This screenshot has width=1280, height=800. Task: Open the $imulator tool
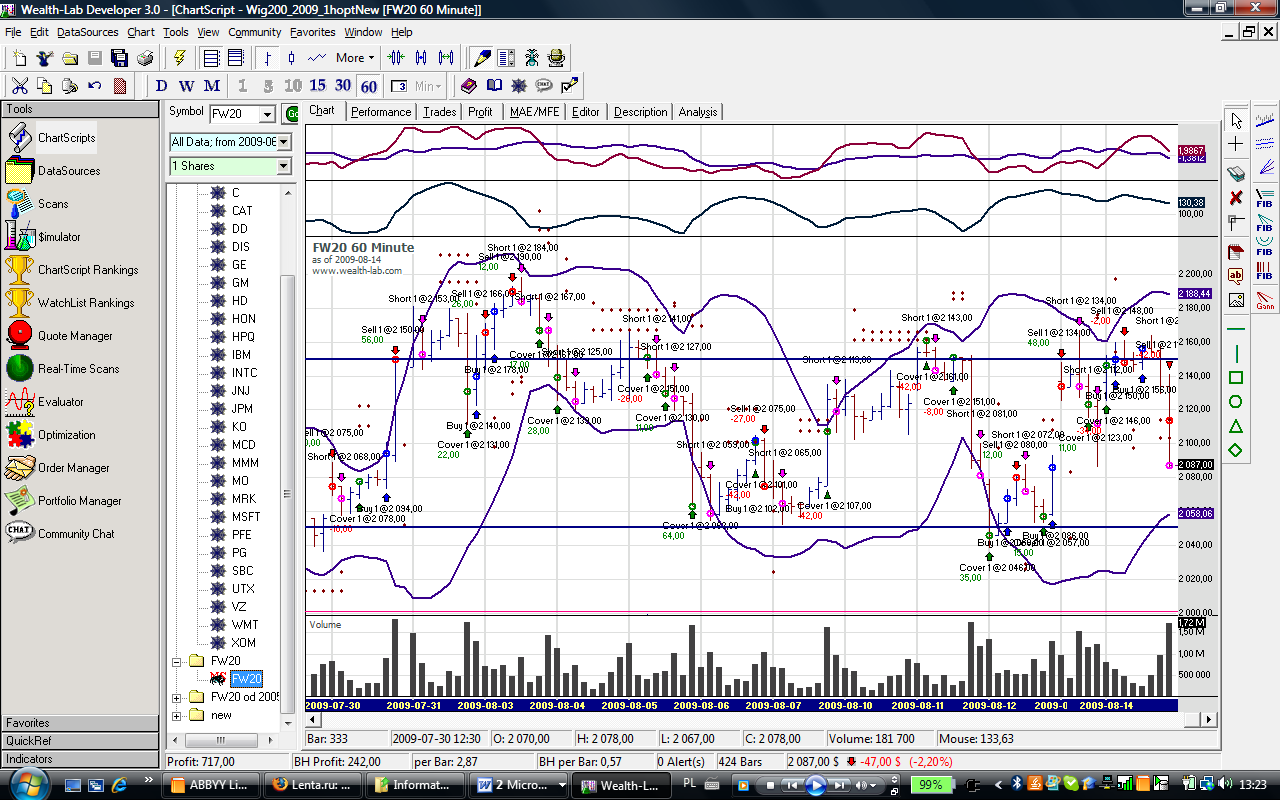pos(44,237)
